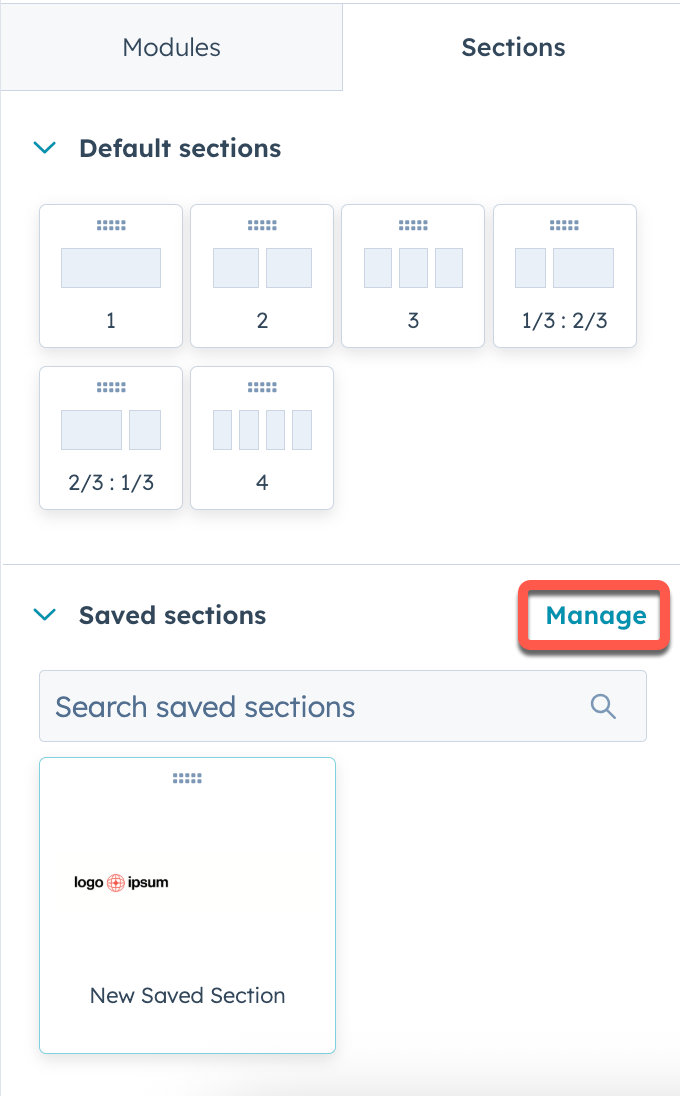Screen dimensions: 680x1096
Task: Switch to the Sections tab
Action: [513, 47]
